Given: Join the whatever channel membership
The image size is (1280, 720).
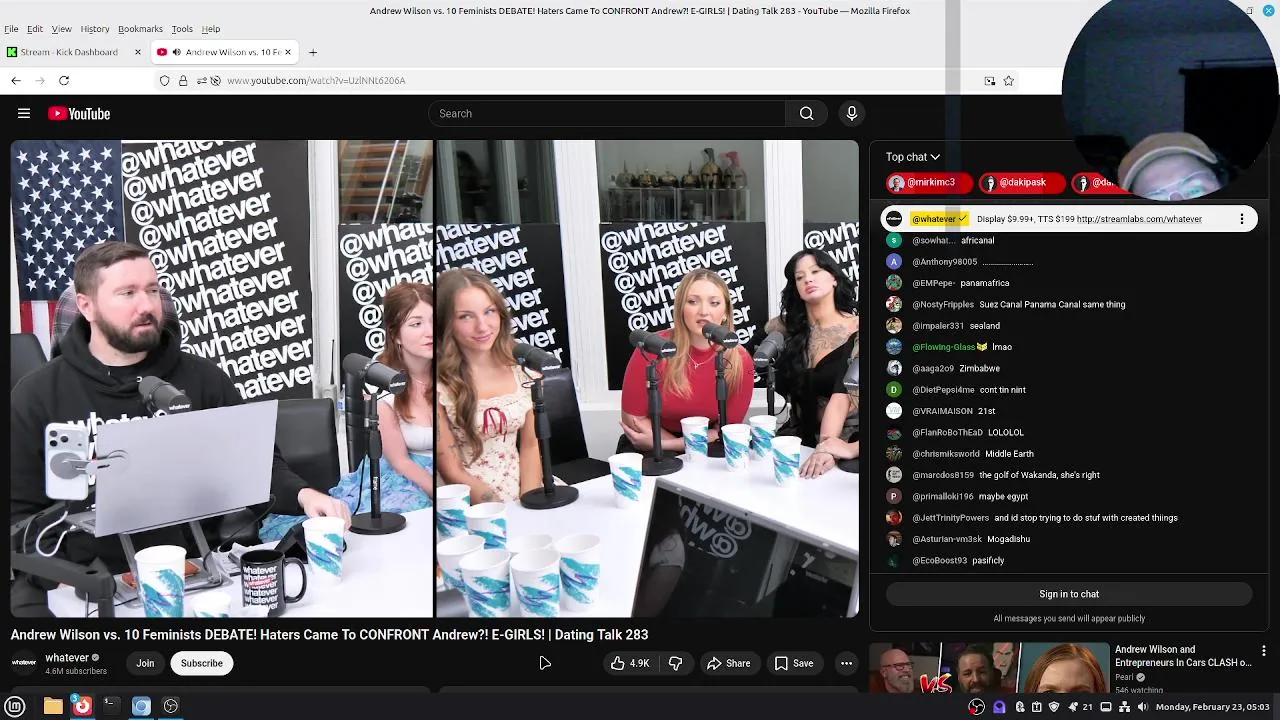Looking at the screenshot, I should [145, 663].
